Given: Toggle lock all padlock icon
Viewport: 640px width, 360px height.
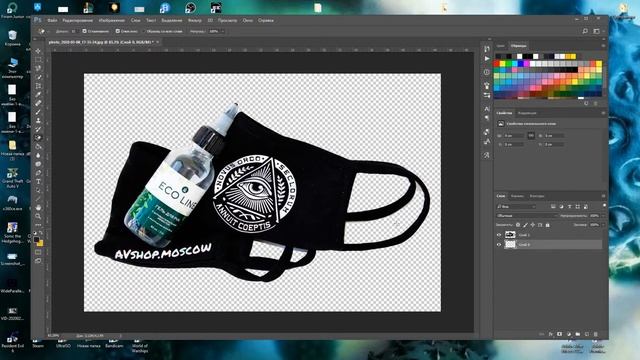Looking at the screenshot, I should (548, 225).
